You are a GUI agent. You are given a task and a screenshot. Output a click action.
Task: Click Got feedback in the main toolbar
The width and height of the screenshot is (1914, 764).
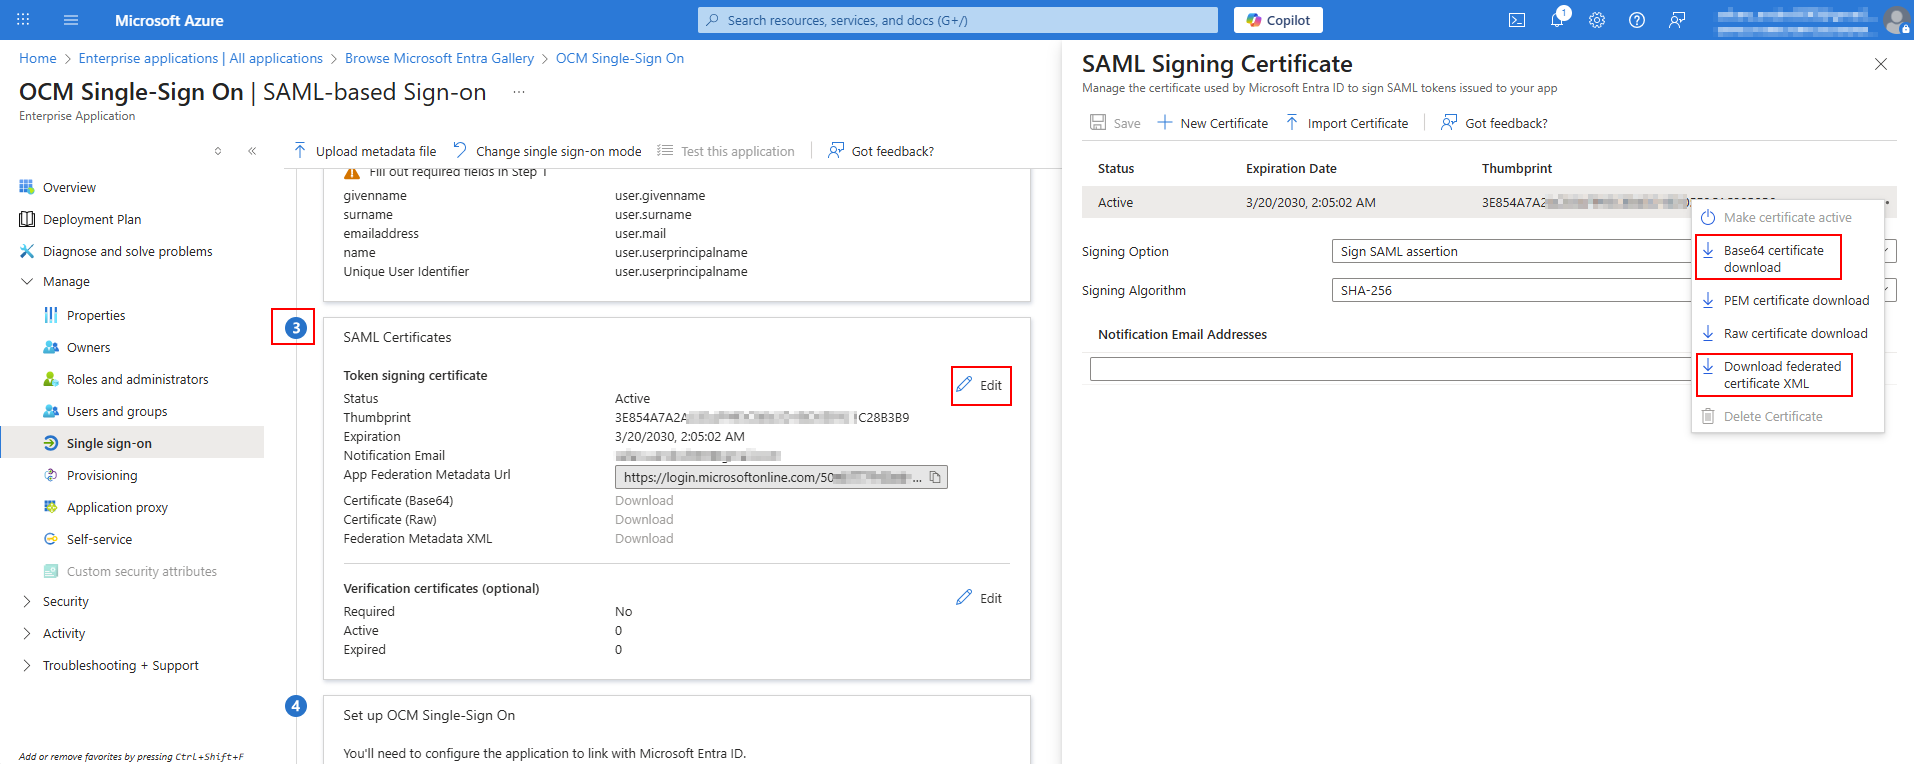881,151
